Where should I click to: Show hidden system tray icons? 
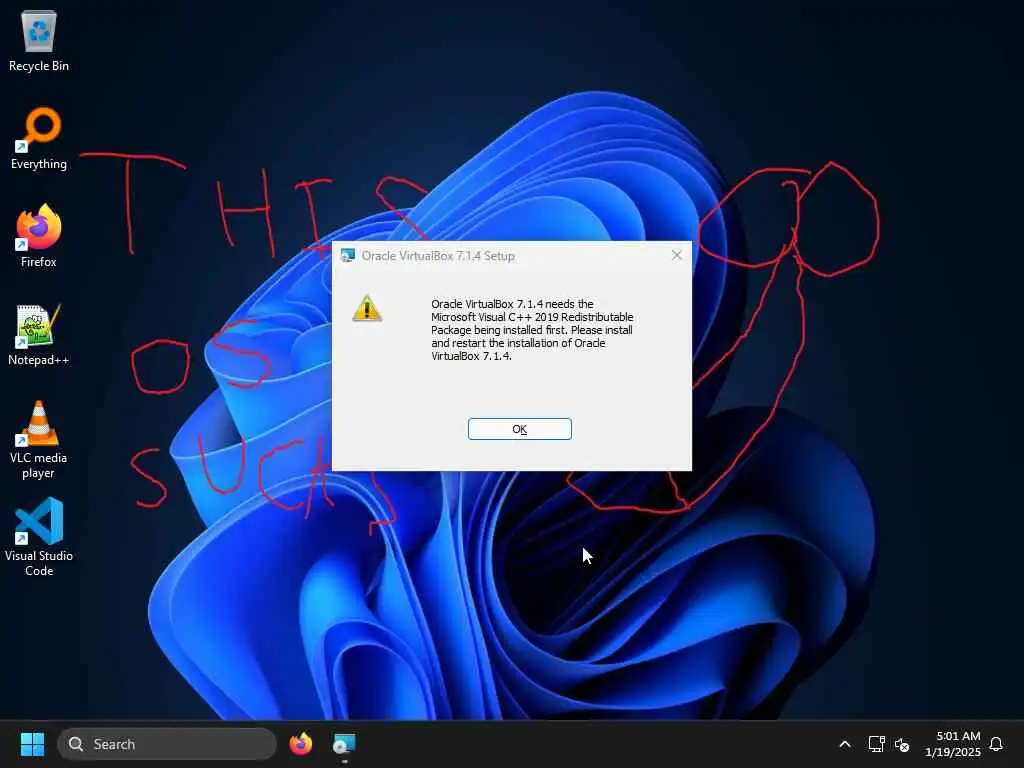[x=844, y=744]
